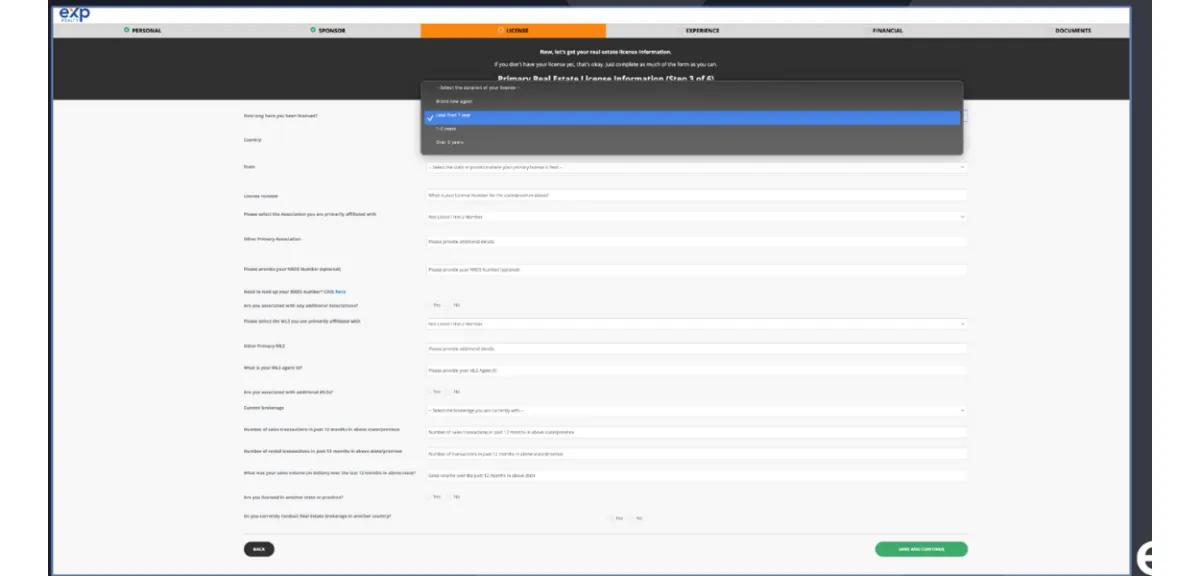Switch to the Experience step tab

[x=702, y=31]
